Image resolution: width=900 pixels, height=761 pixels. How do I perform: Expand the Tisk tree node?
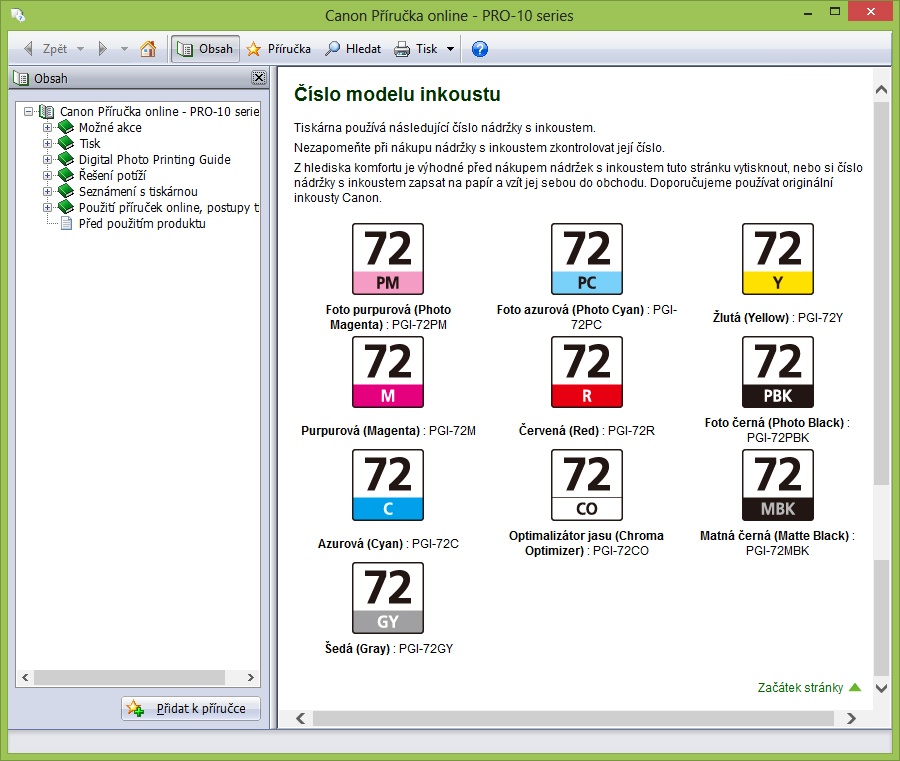[x=47, y=143]
